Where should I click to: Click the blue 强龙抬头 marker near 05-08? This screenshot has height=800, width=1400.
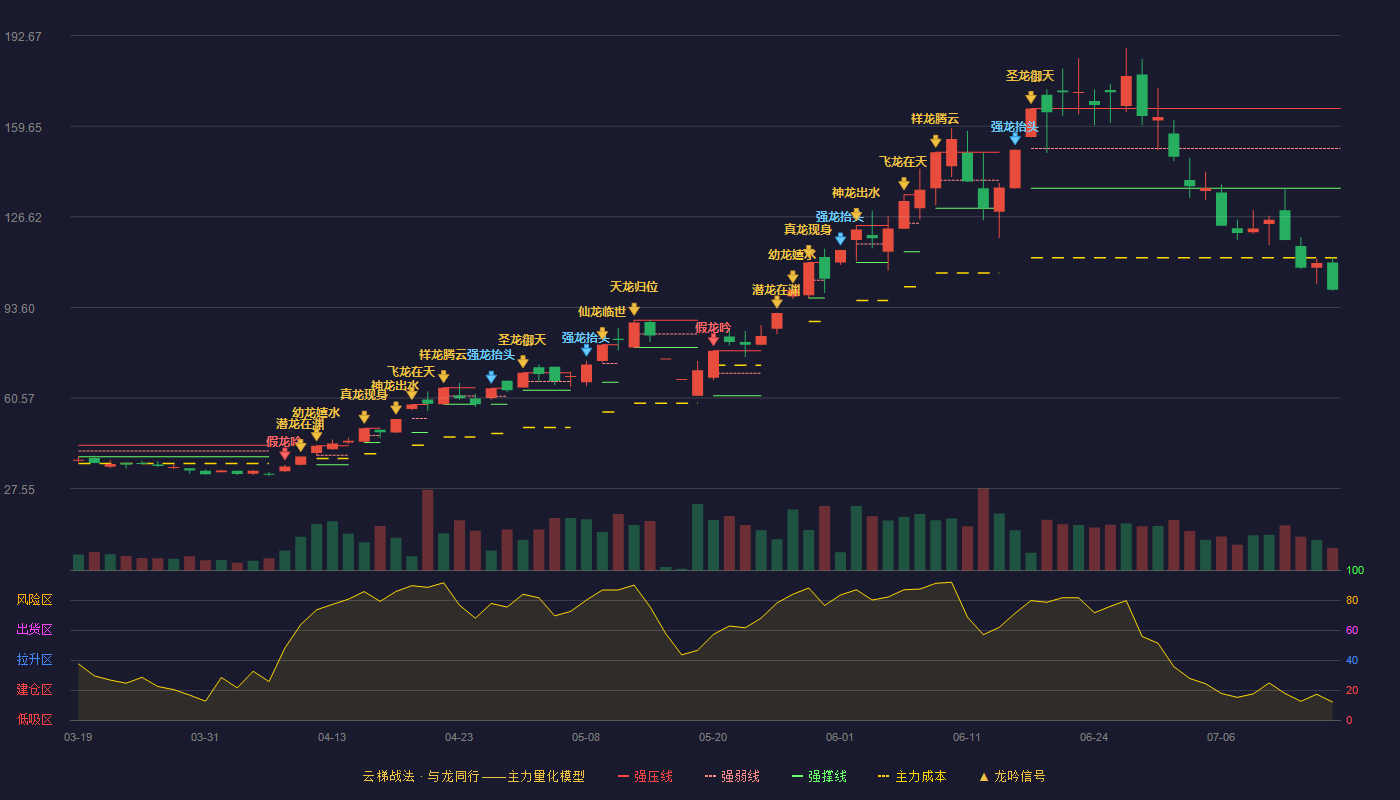586,338
